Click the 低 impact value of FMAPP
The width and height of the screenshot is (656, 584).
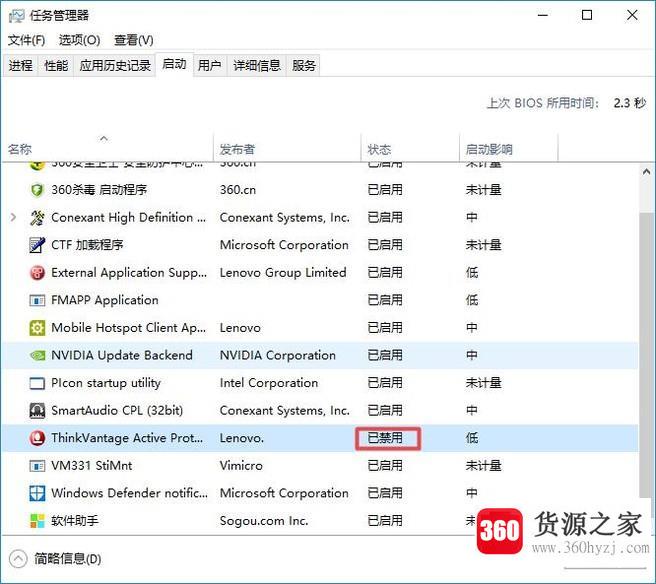click(x=472, y=300)
